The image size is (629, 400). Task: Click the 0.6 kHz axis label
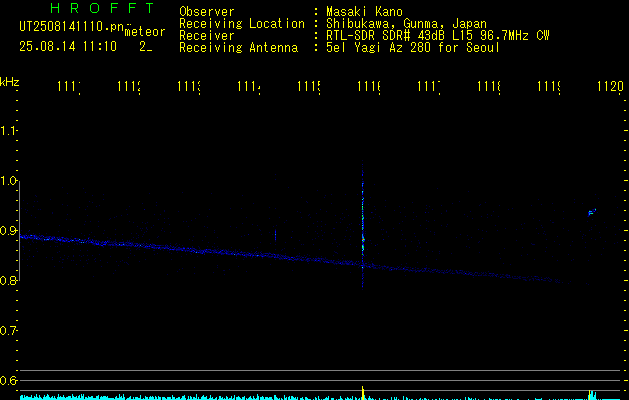pos(8,380)
